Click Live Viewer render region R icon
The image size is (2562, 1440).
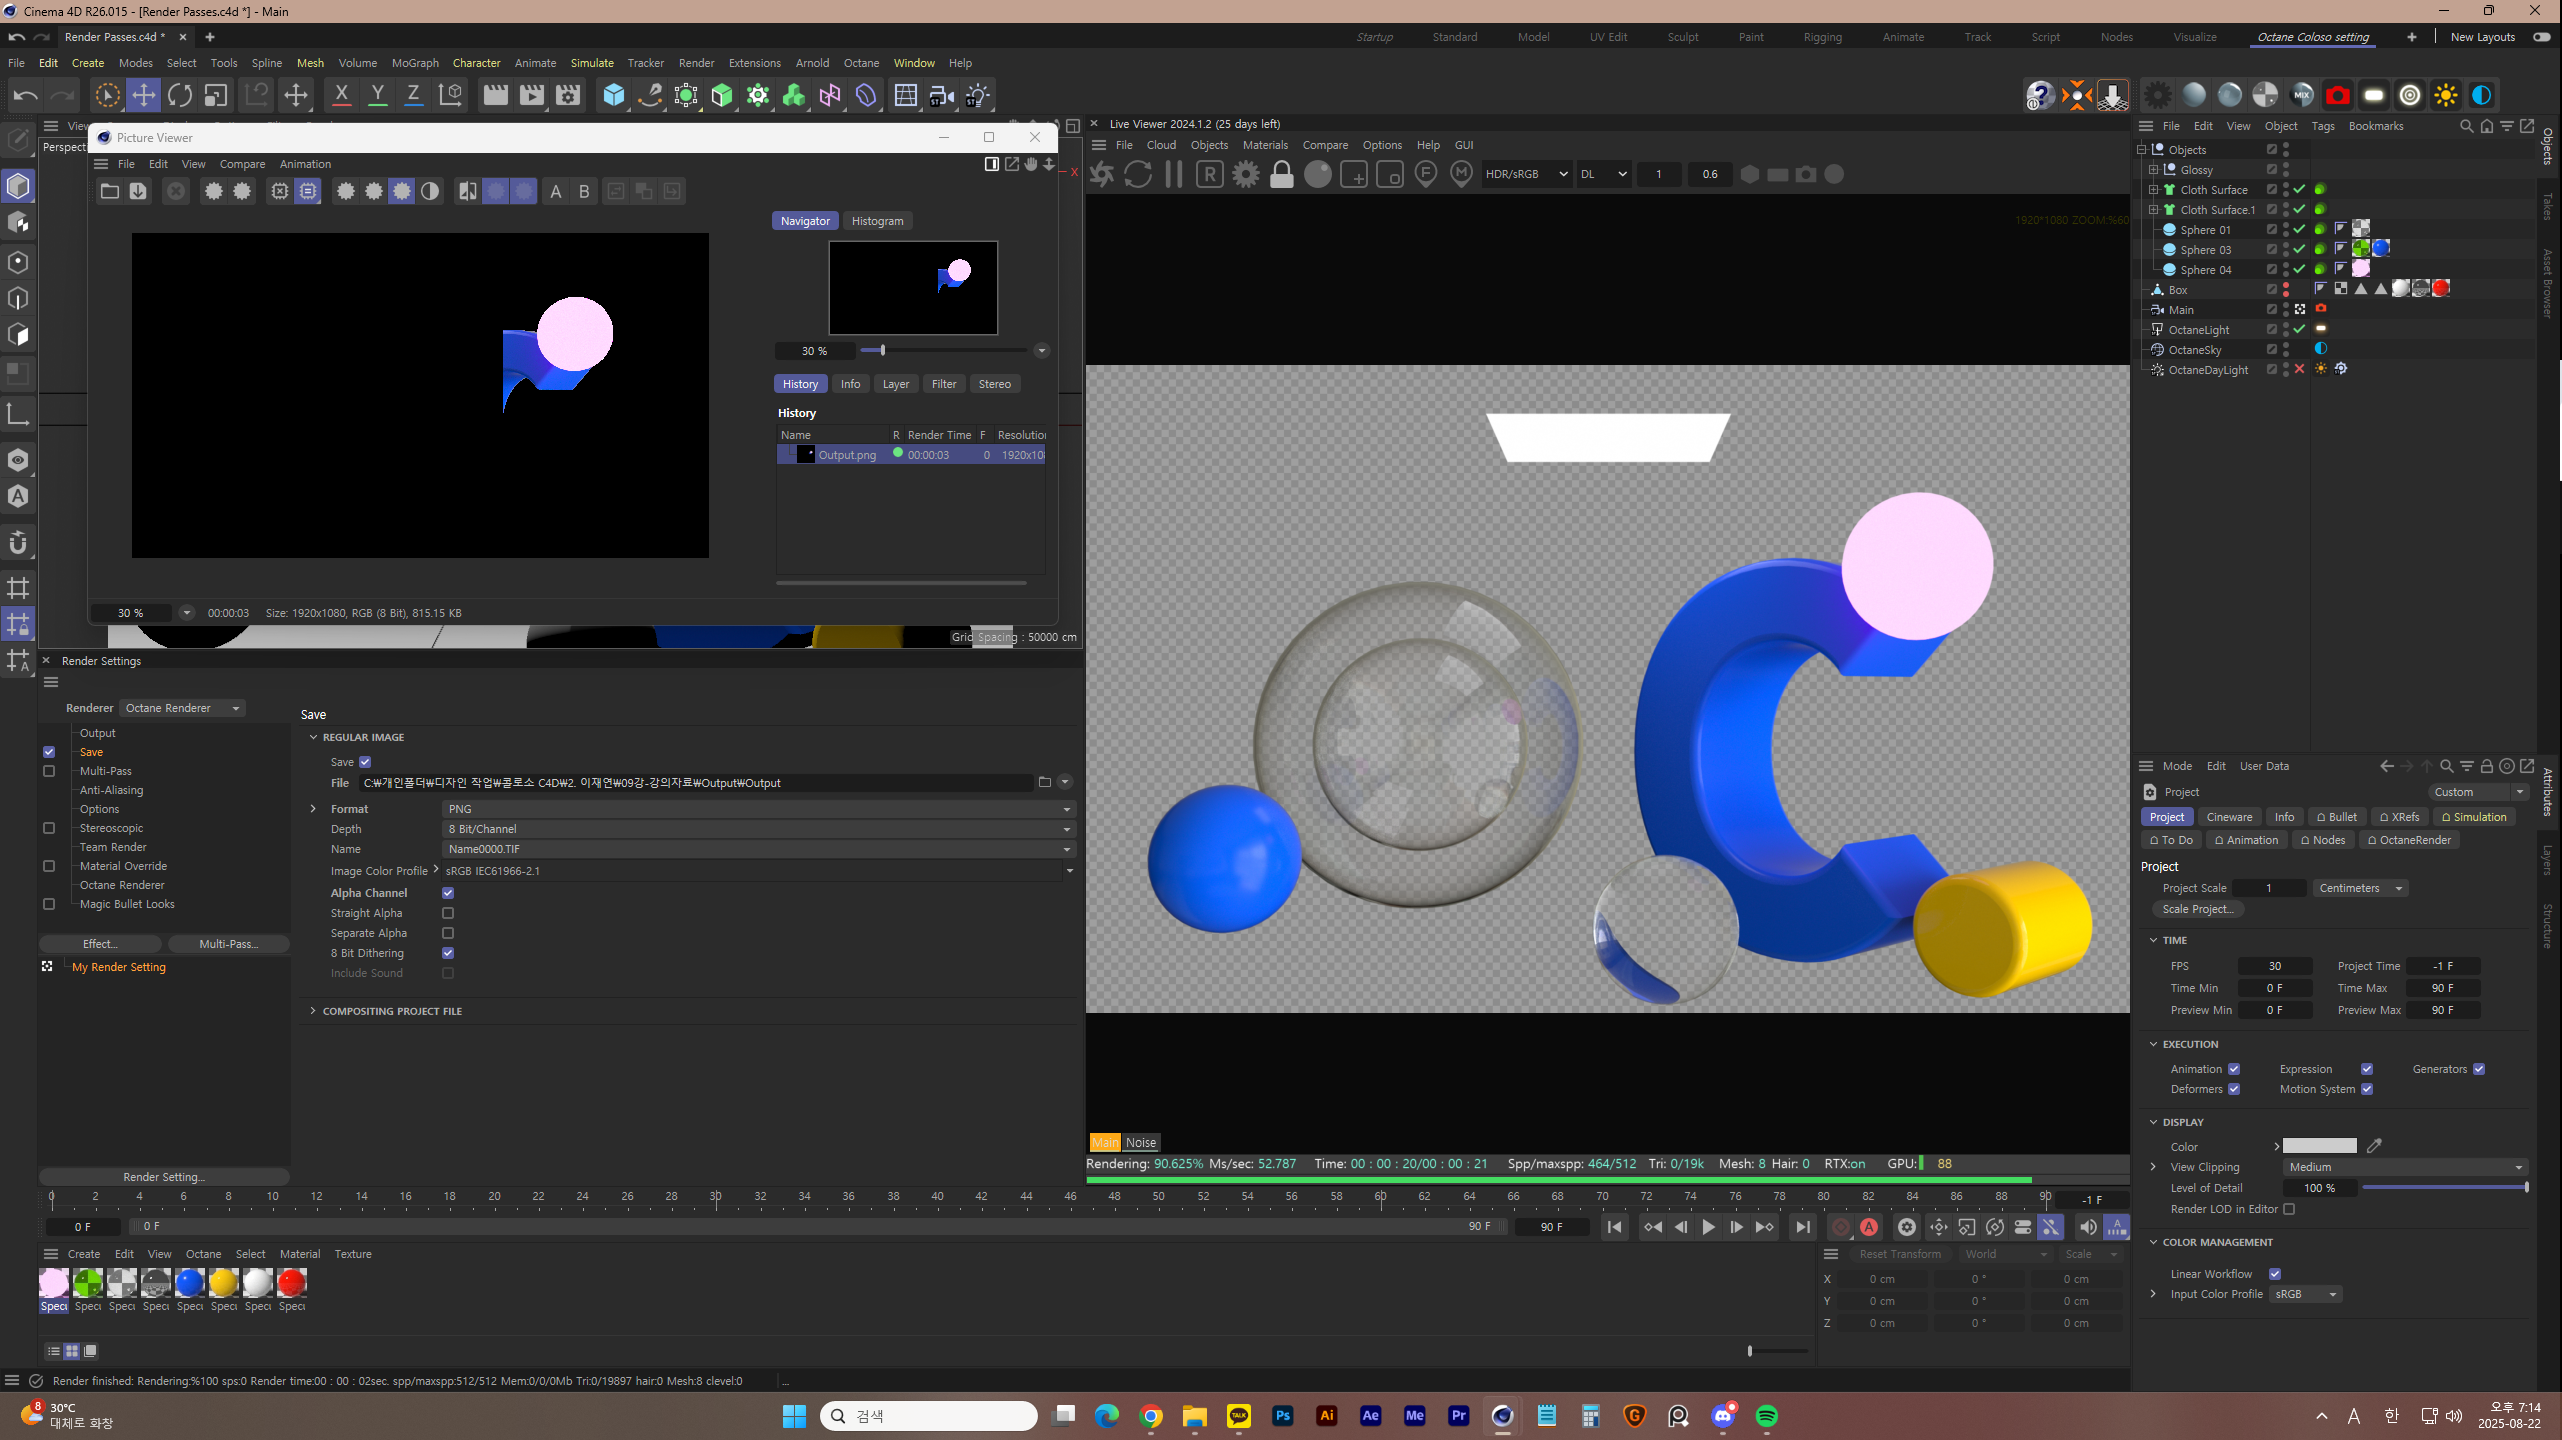(x=1210, y=174)
